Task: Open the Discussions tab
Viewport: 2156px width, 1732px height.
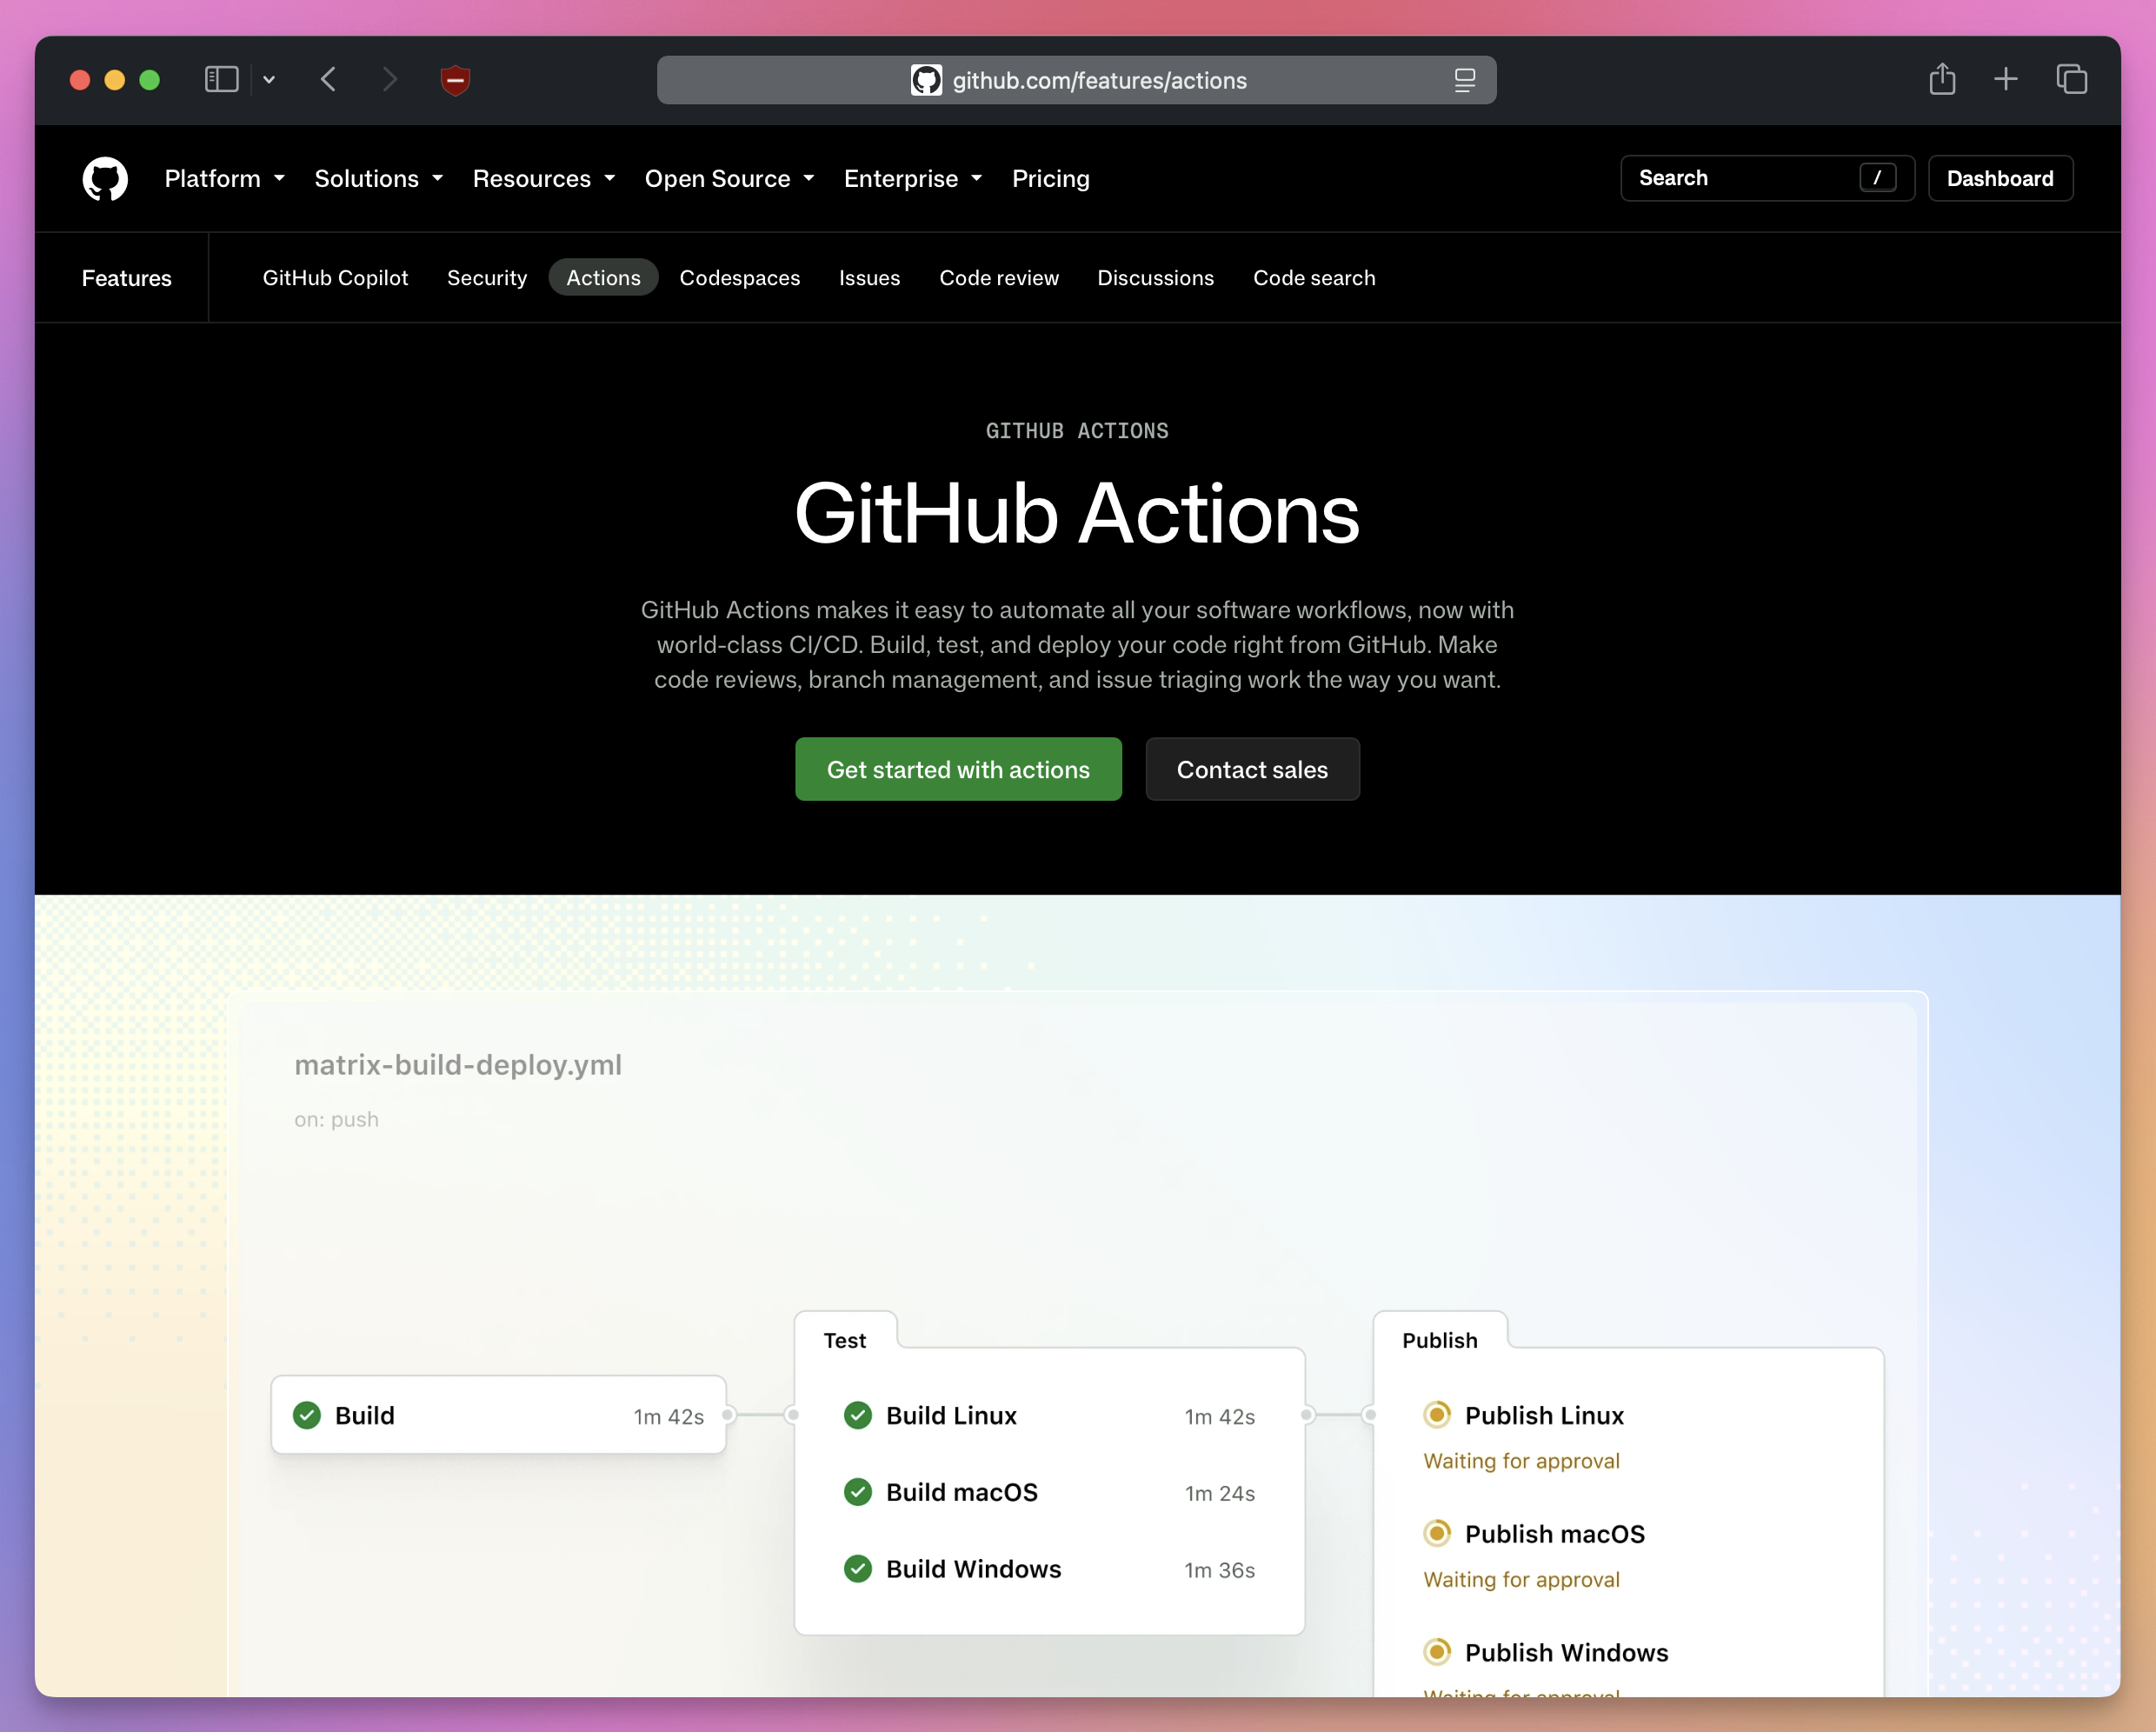Action: coord(1155,278)
